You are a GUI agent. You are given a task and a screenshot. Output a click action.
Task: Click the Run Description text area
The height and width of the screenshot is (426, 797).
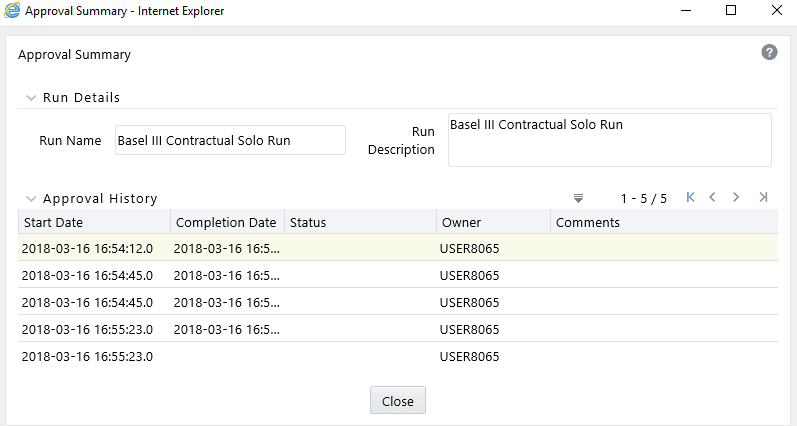[609, 140]
